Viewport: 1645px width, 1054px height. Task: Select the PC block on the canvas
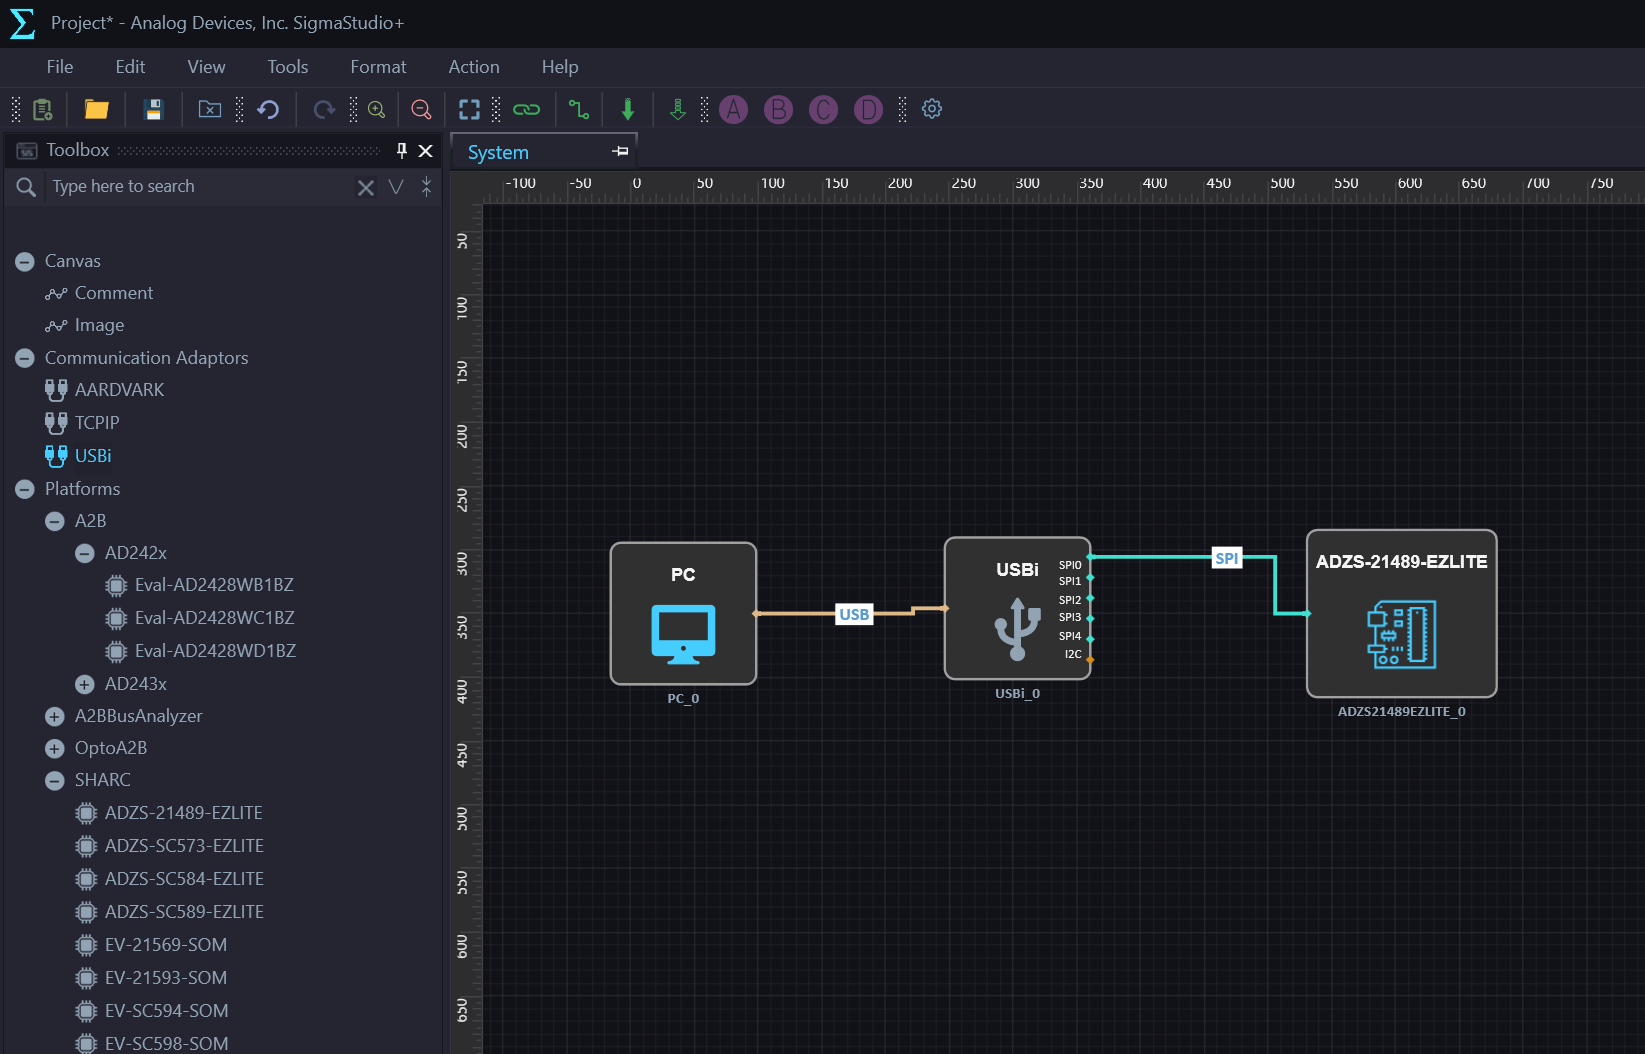[683, 614]
